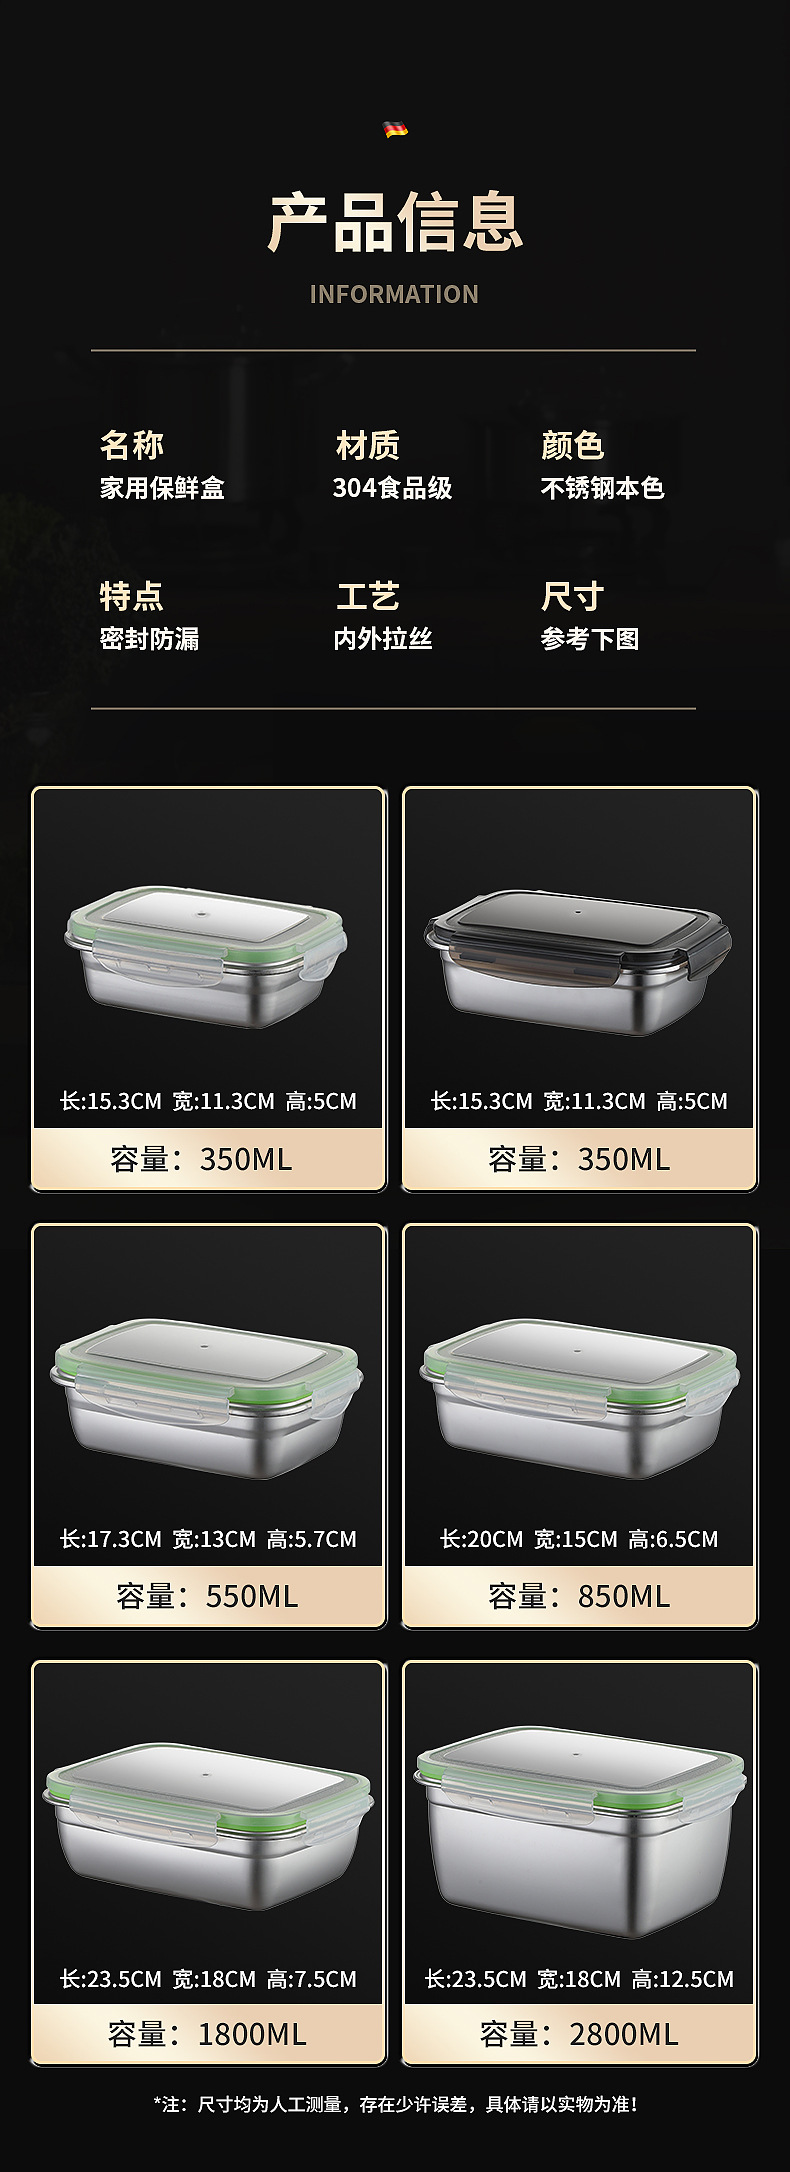This screenshot has height=2172, width=790.
Task: Click the 容量：2800ML gold banner
Action: click(x=579, y=2034)
